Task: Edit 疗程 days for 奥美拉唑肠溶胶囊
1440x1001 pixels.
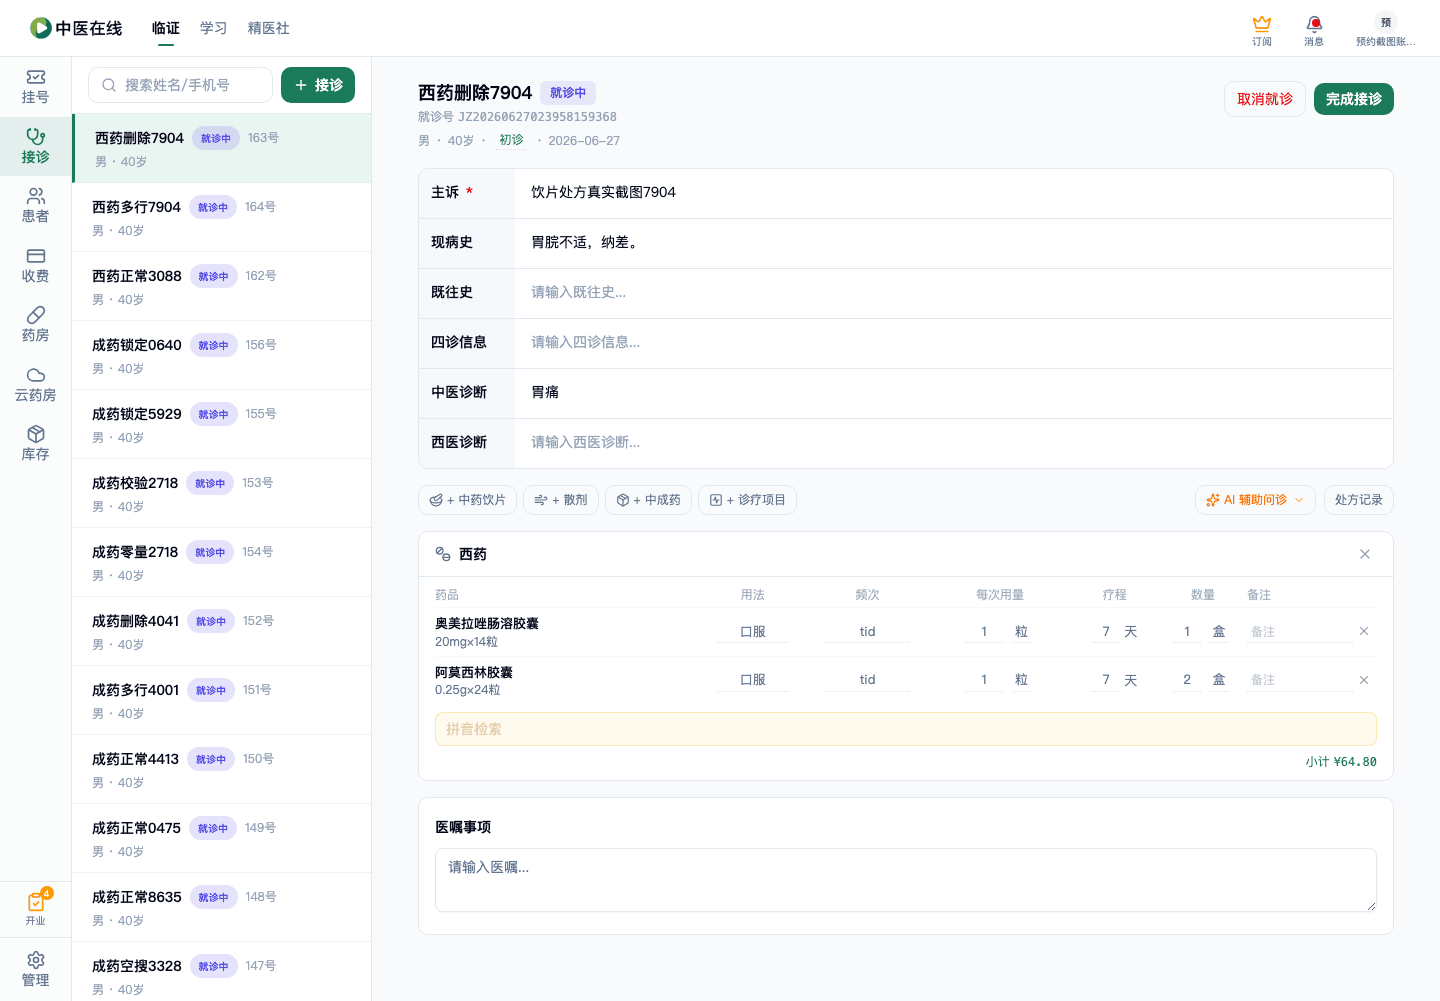Action: coord(1105,632)
